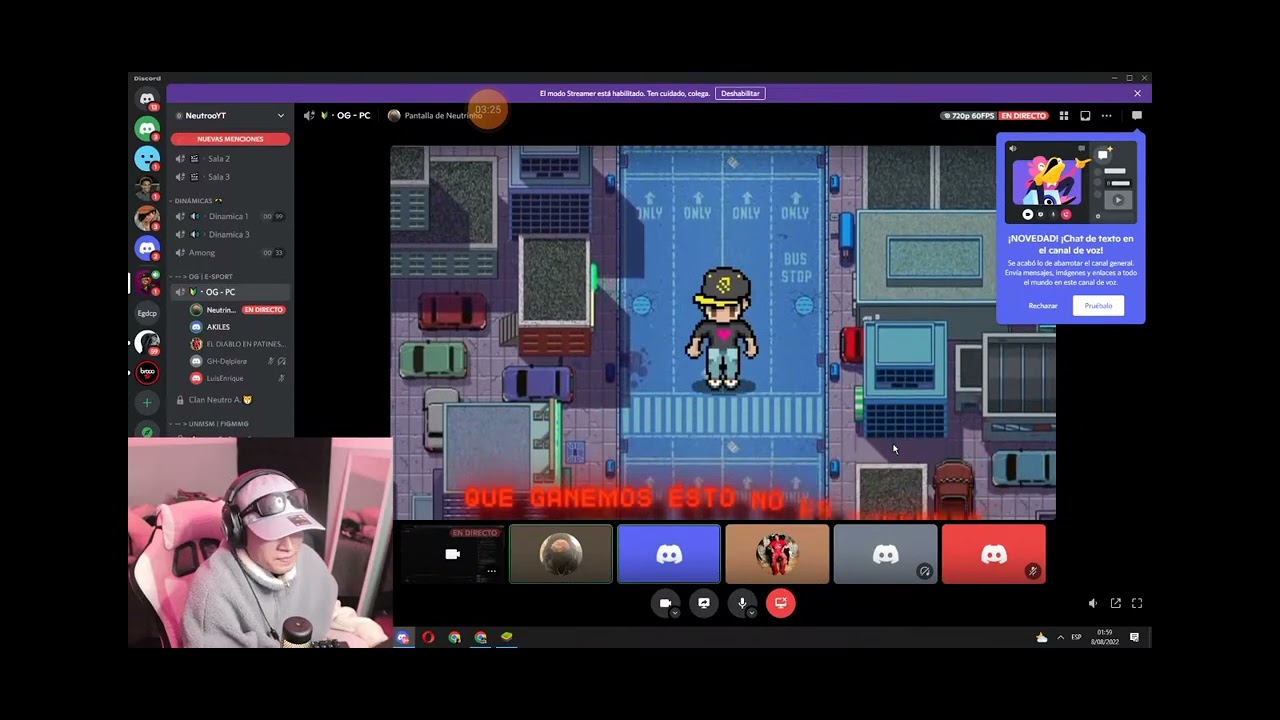1280x720 pixels.
Task: Click Rechazar on the novelty popup
Action: (x=1043, y=305)
